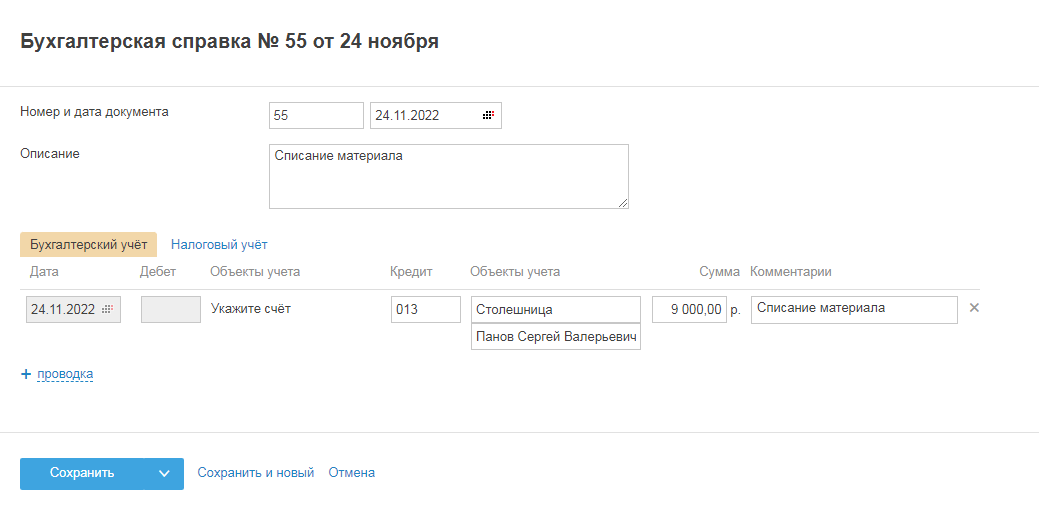Click the Панов Сергей Валерьевич field

point(555,338)
